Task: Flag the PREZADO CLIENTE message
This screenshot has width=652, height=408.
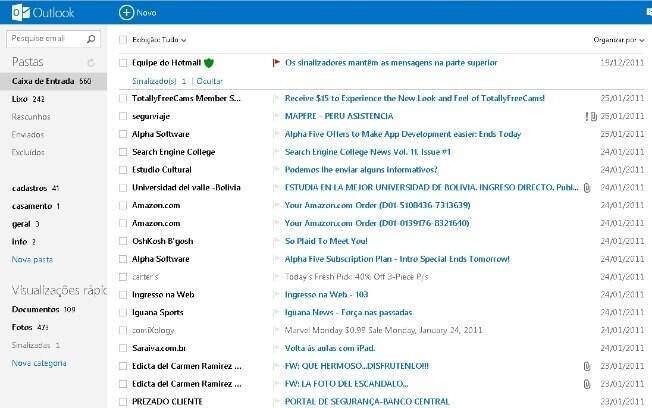Action: 276,402
